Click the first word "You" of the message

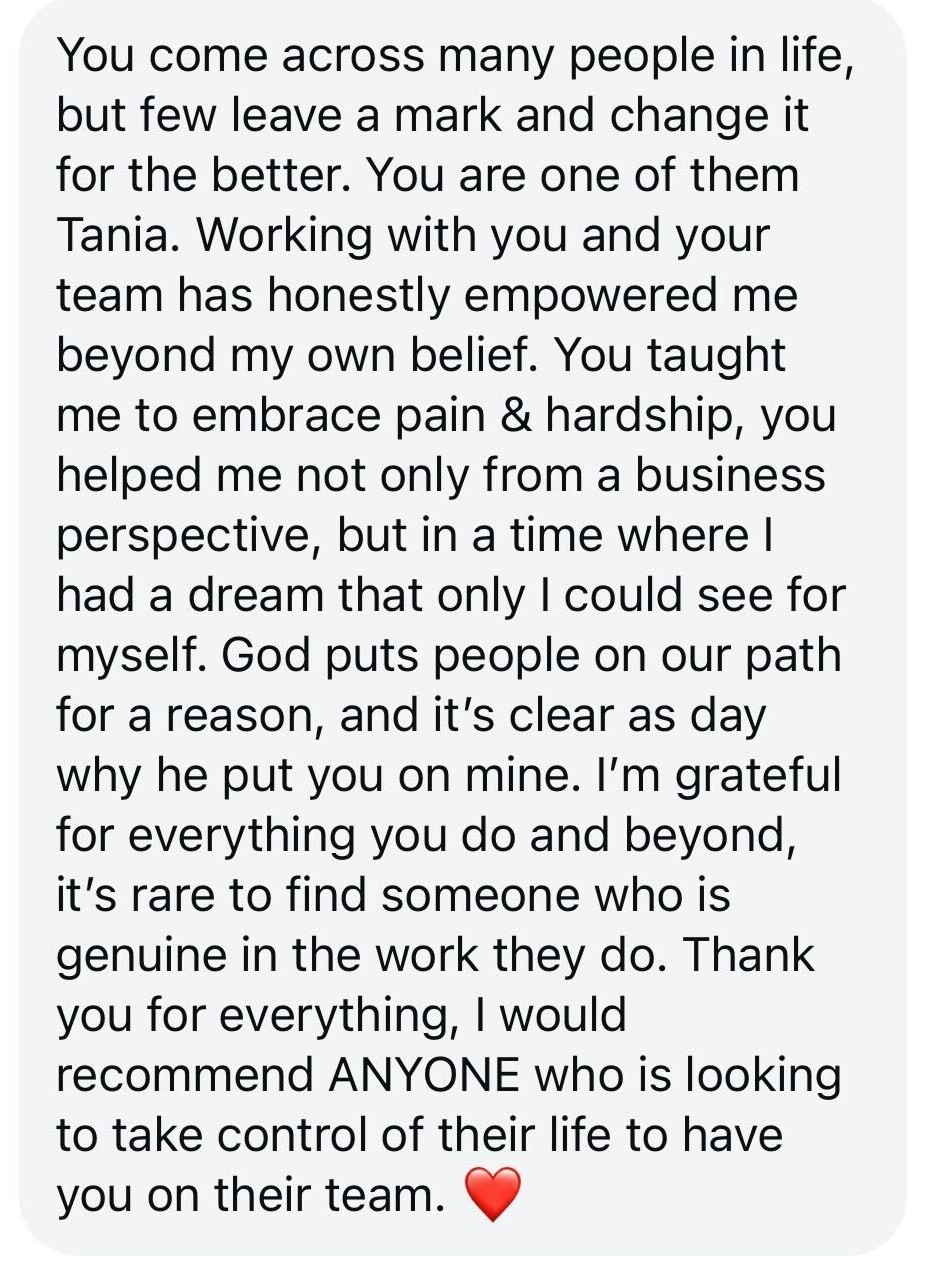coord(95,55)
